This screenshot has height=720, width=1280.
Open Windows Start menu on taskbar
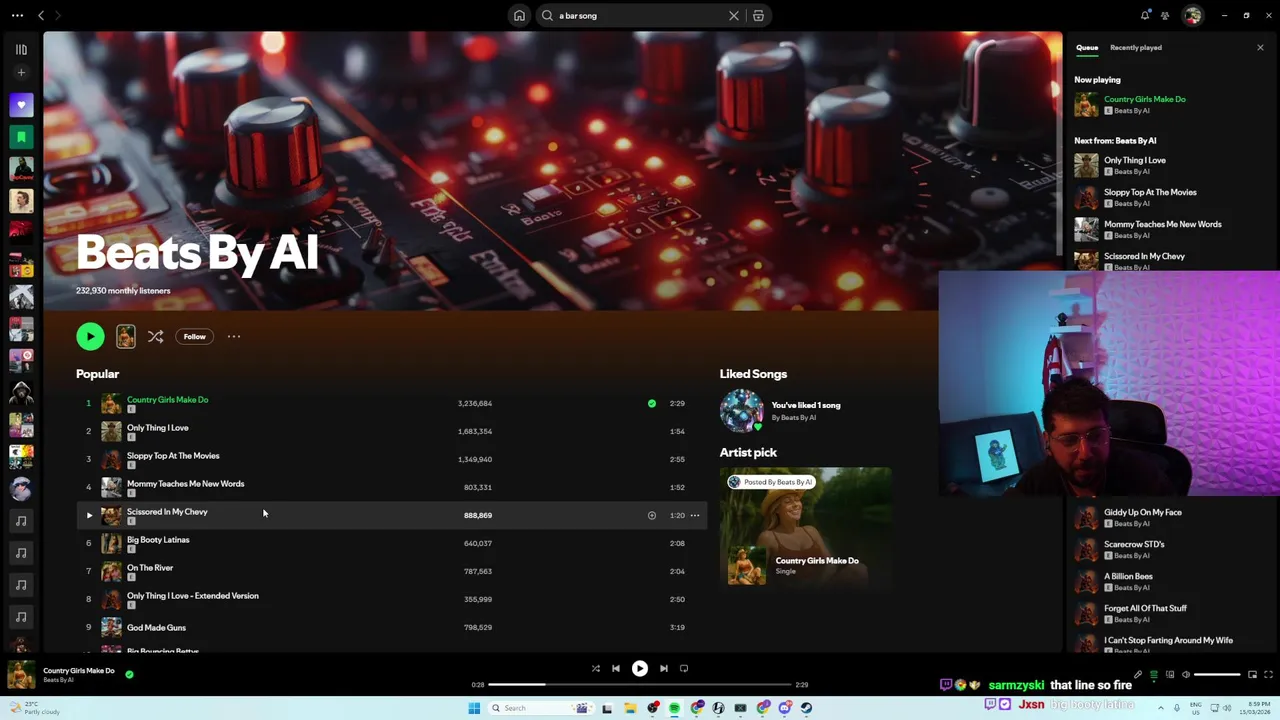474,708
